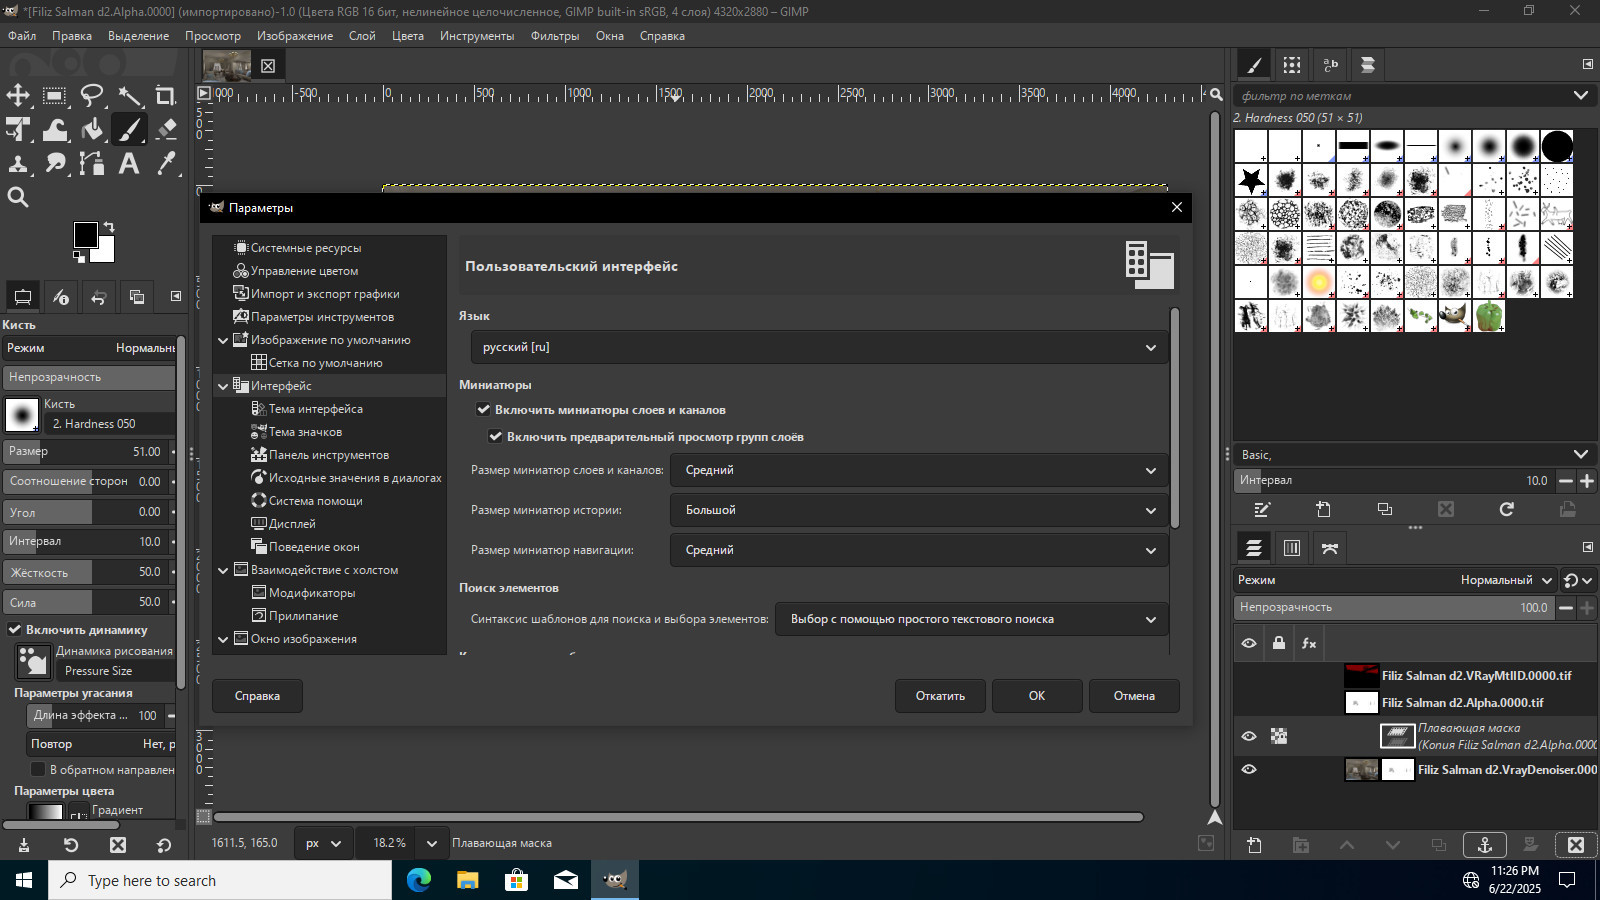Open Microsoft Edge from the taskbar
The height and width of the screenshot is (900, 1600).
click(x=419, y=880)
